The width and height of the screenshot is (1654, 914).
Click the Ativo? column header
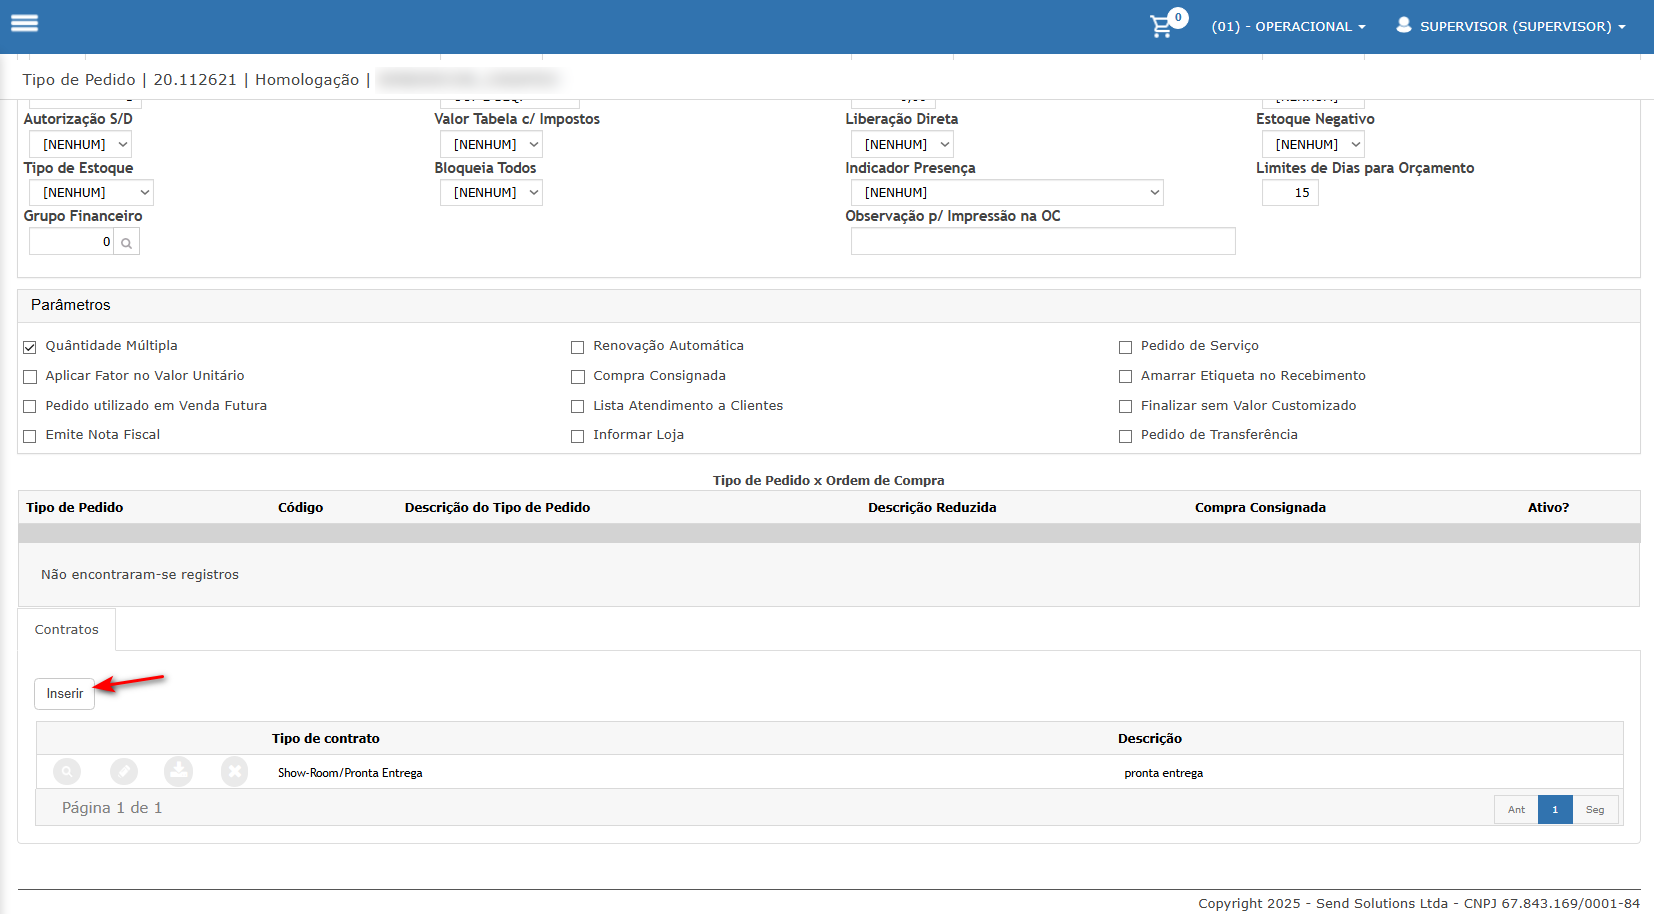click(1548, 508)
